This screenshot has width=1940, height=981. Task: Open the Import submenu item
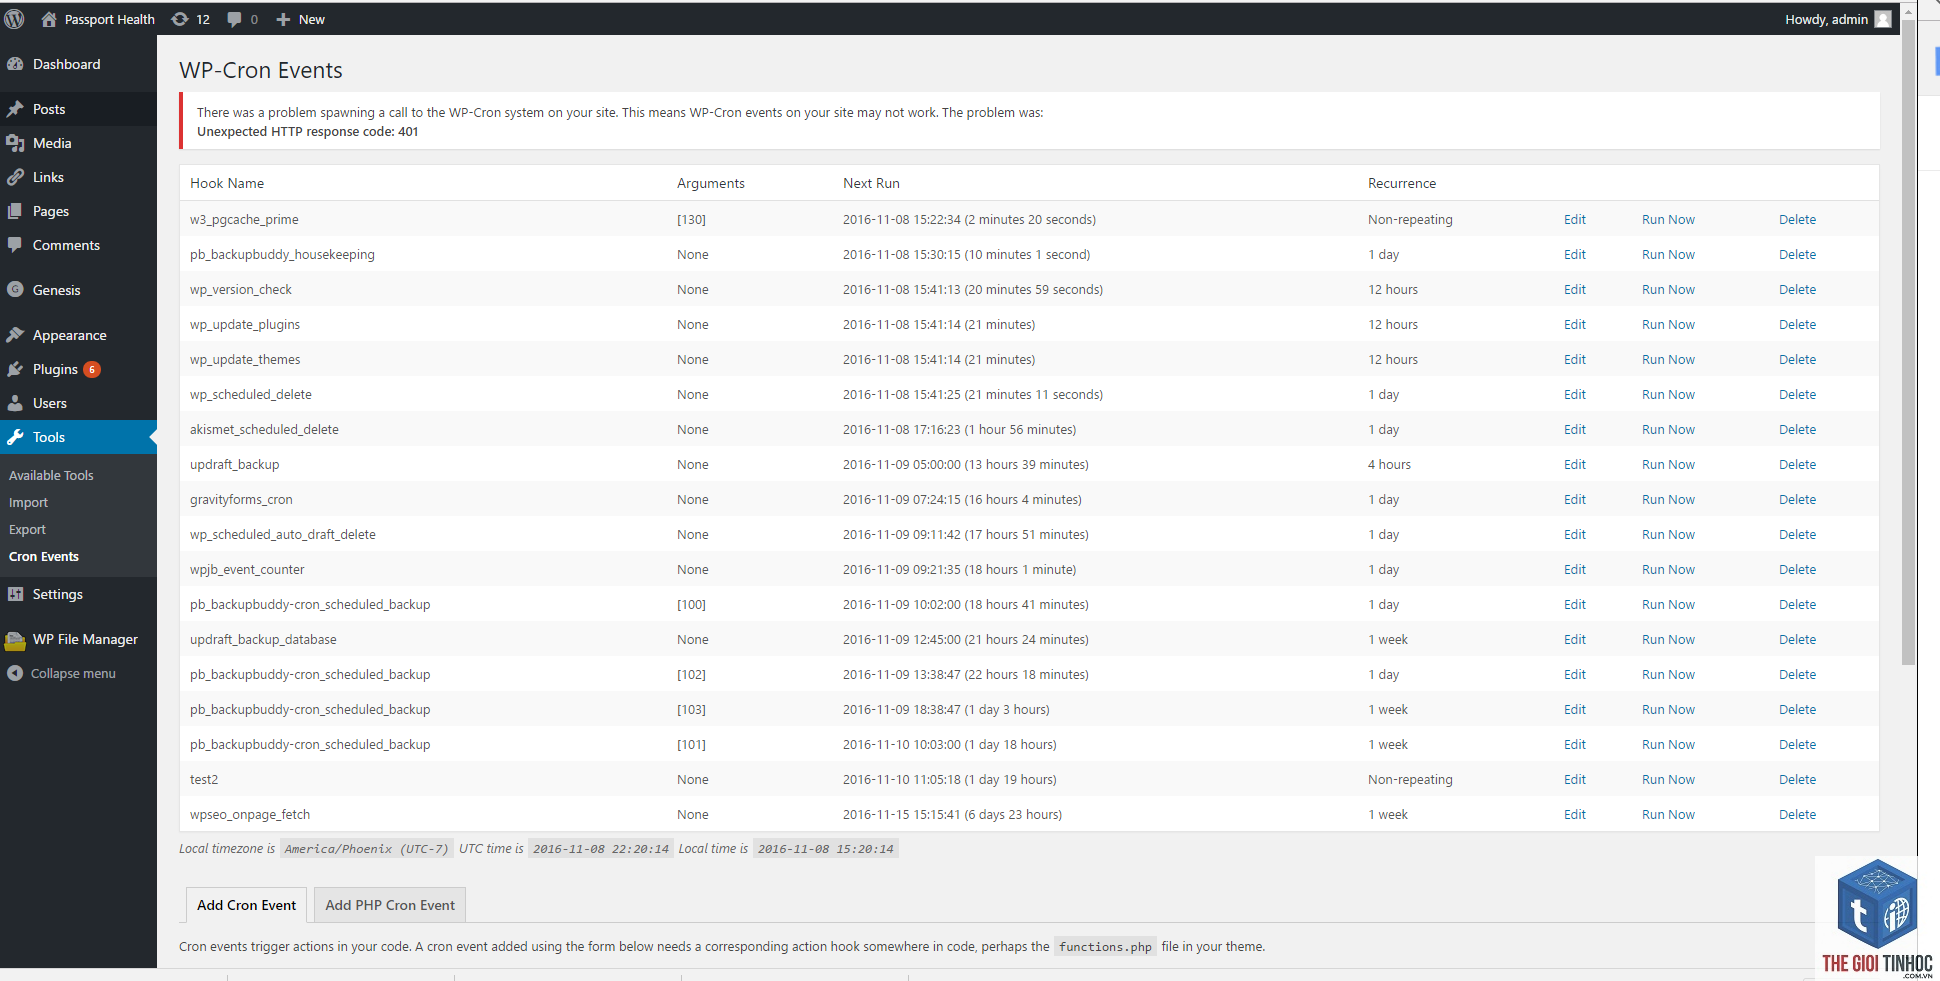point(28,503)
